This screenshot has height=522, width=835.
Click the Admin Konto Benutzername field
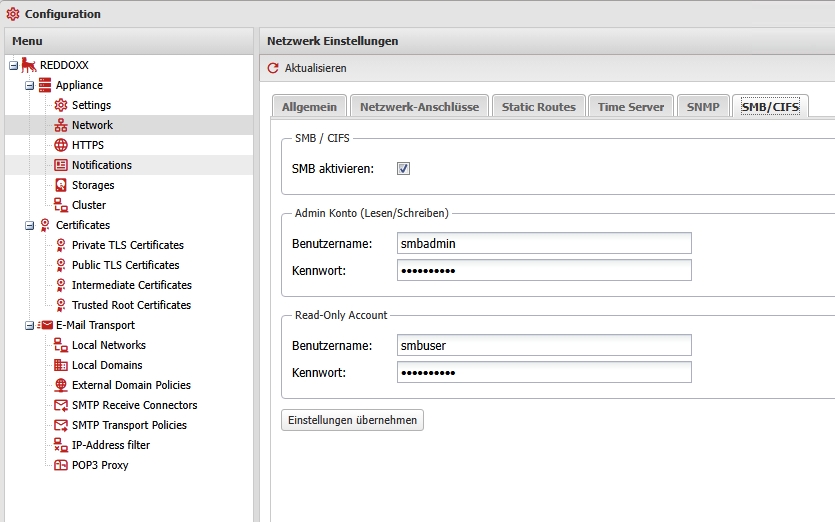pos(544,243)
